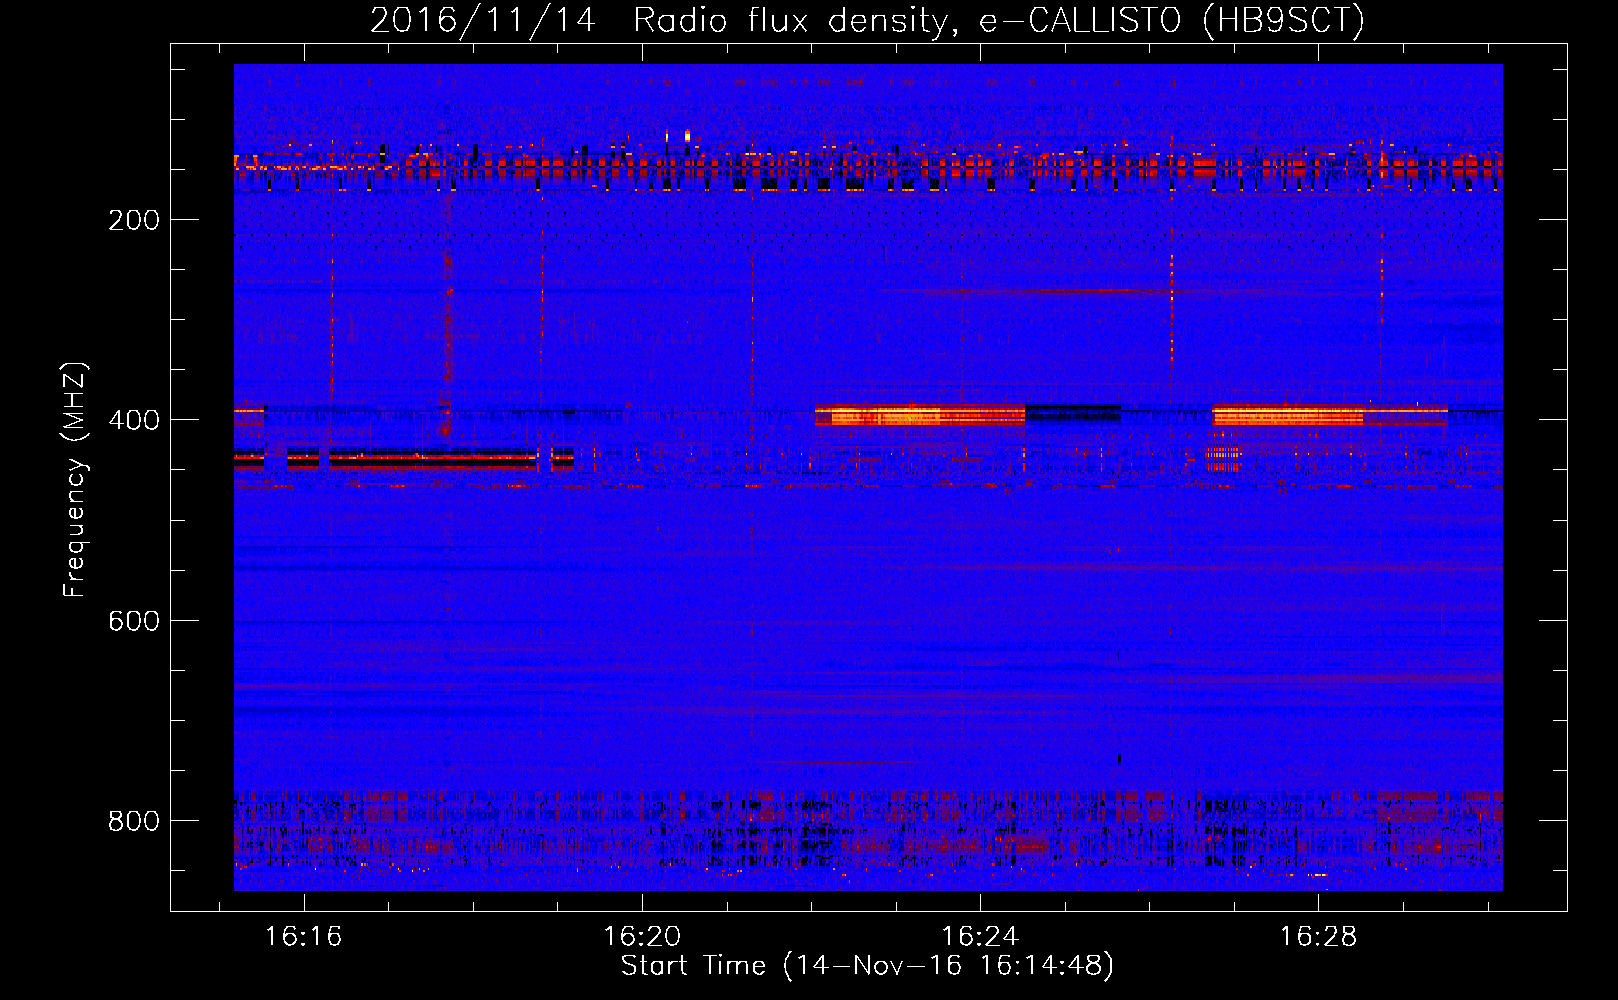Click the 16:28 time tick label

tap(1318, 936)
